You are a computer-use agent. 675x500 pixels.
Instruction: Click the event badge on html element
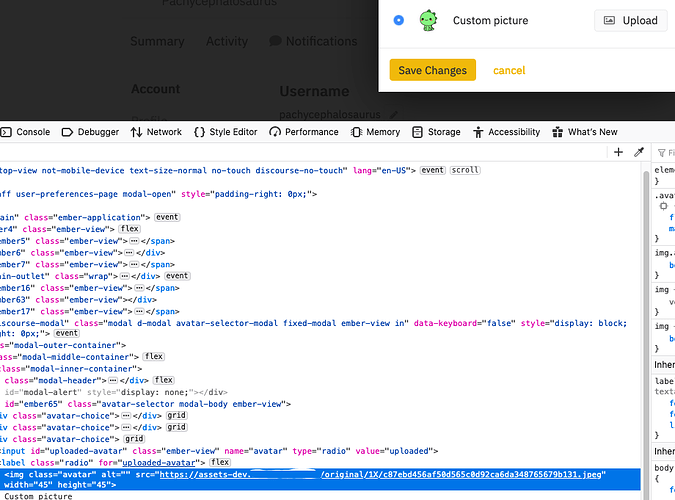[432, 170]
